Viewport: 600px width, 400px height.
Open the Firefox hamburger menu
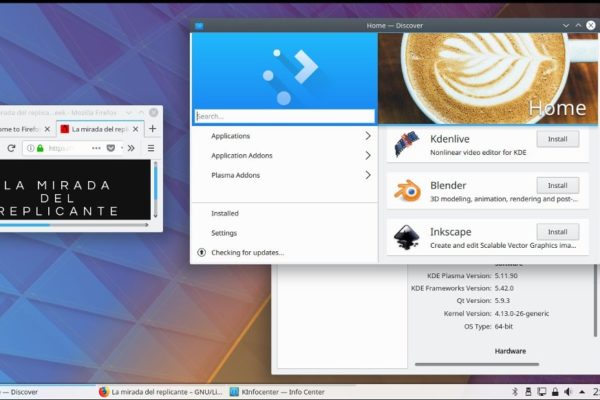click(x=152, y=148)
